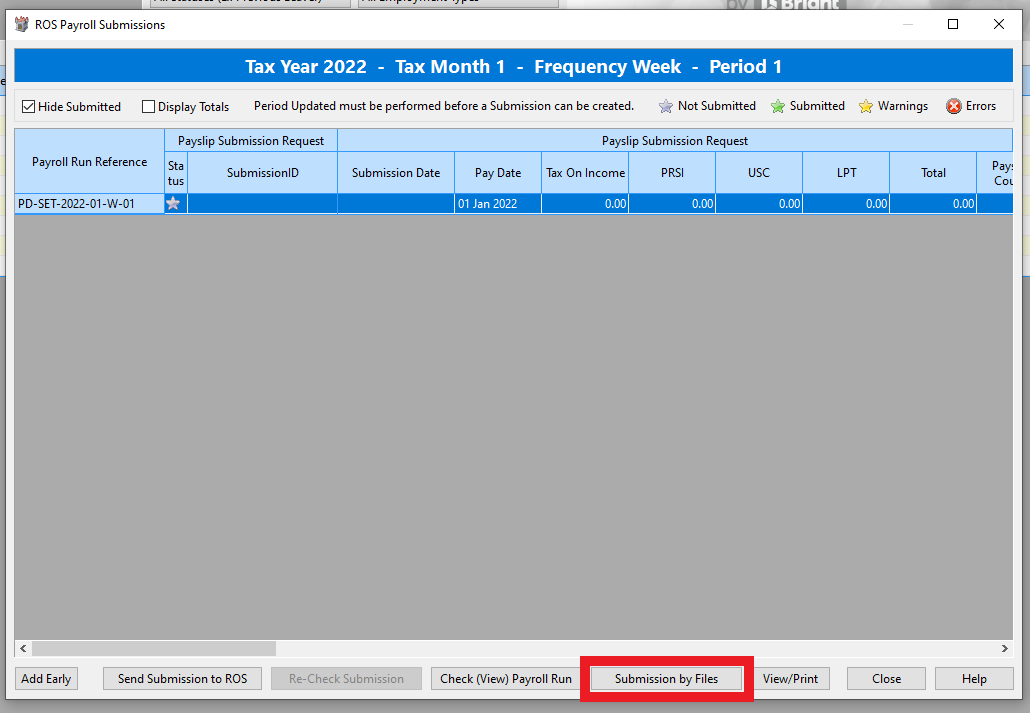Click left arrow of horizontal scrollbar

pyautogui.click(x=23, y=649)
